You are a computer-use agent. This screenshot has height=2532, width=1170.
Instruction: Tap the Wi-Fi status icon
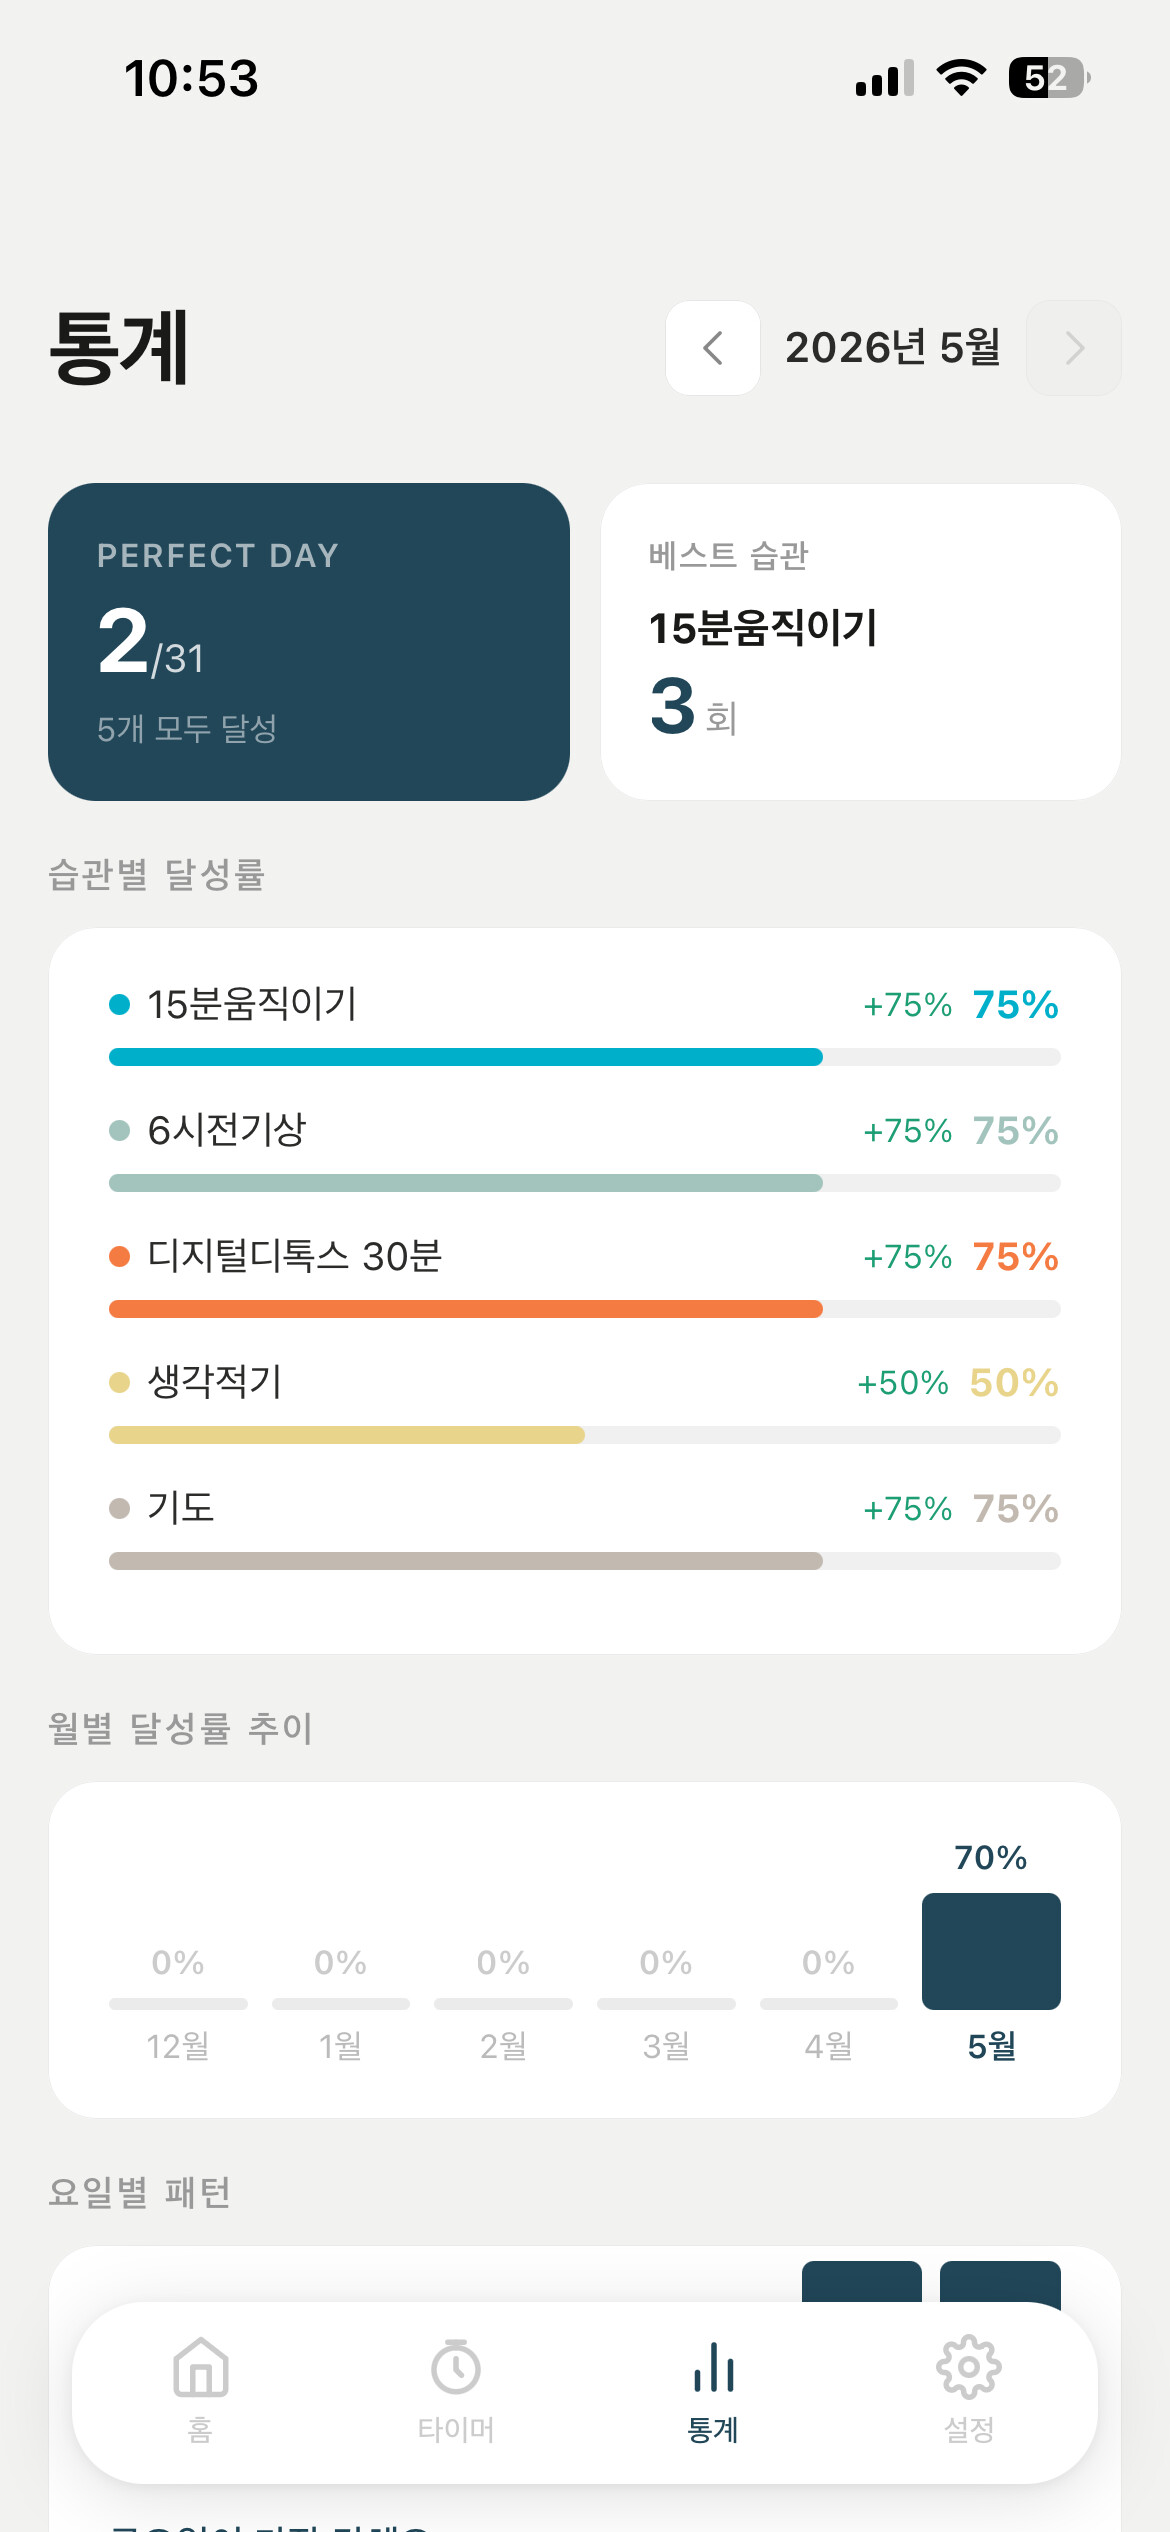(x=961, y=78)
